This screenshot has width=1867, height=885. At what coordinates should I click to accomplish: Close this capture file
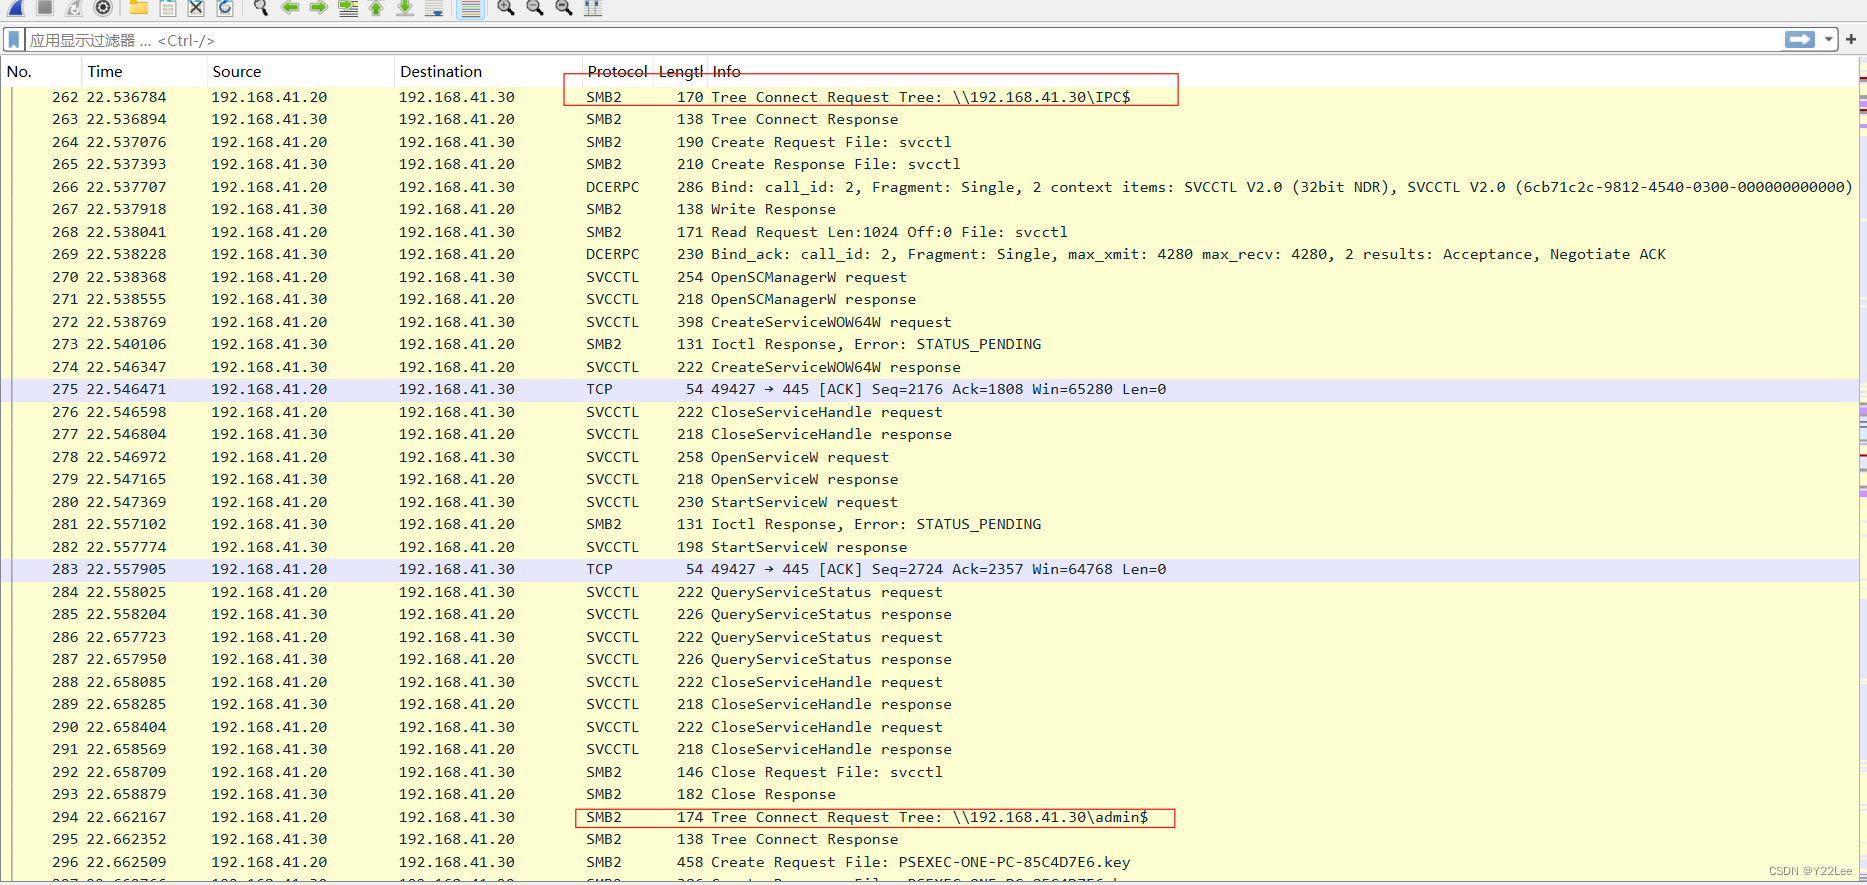click(x=197, y=8)
